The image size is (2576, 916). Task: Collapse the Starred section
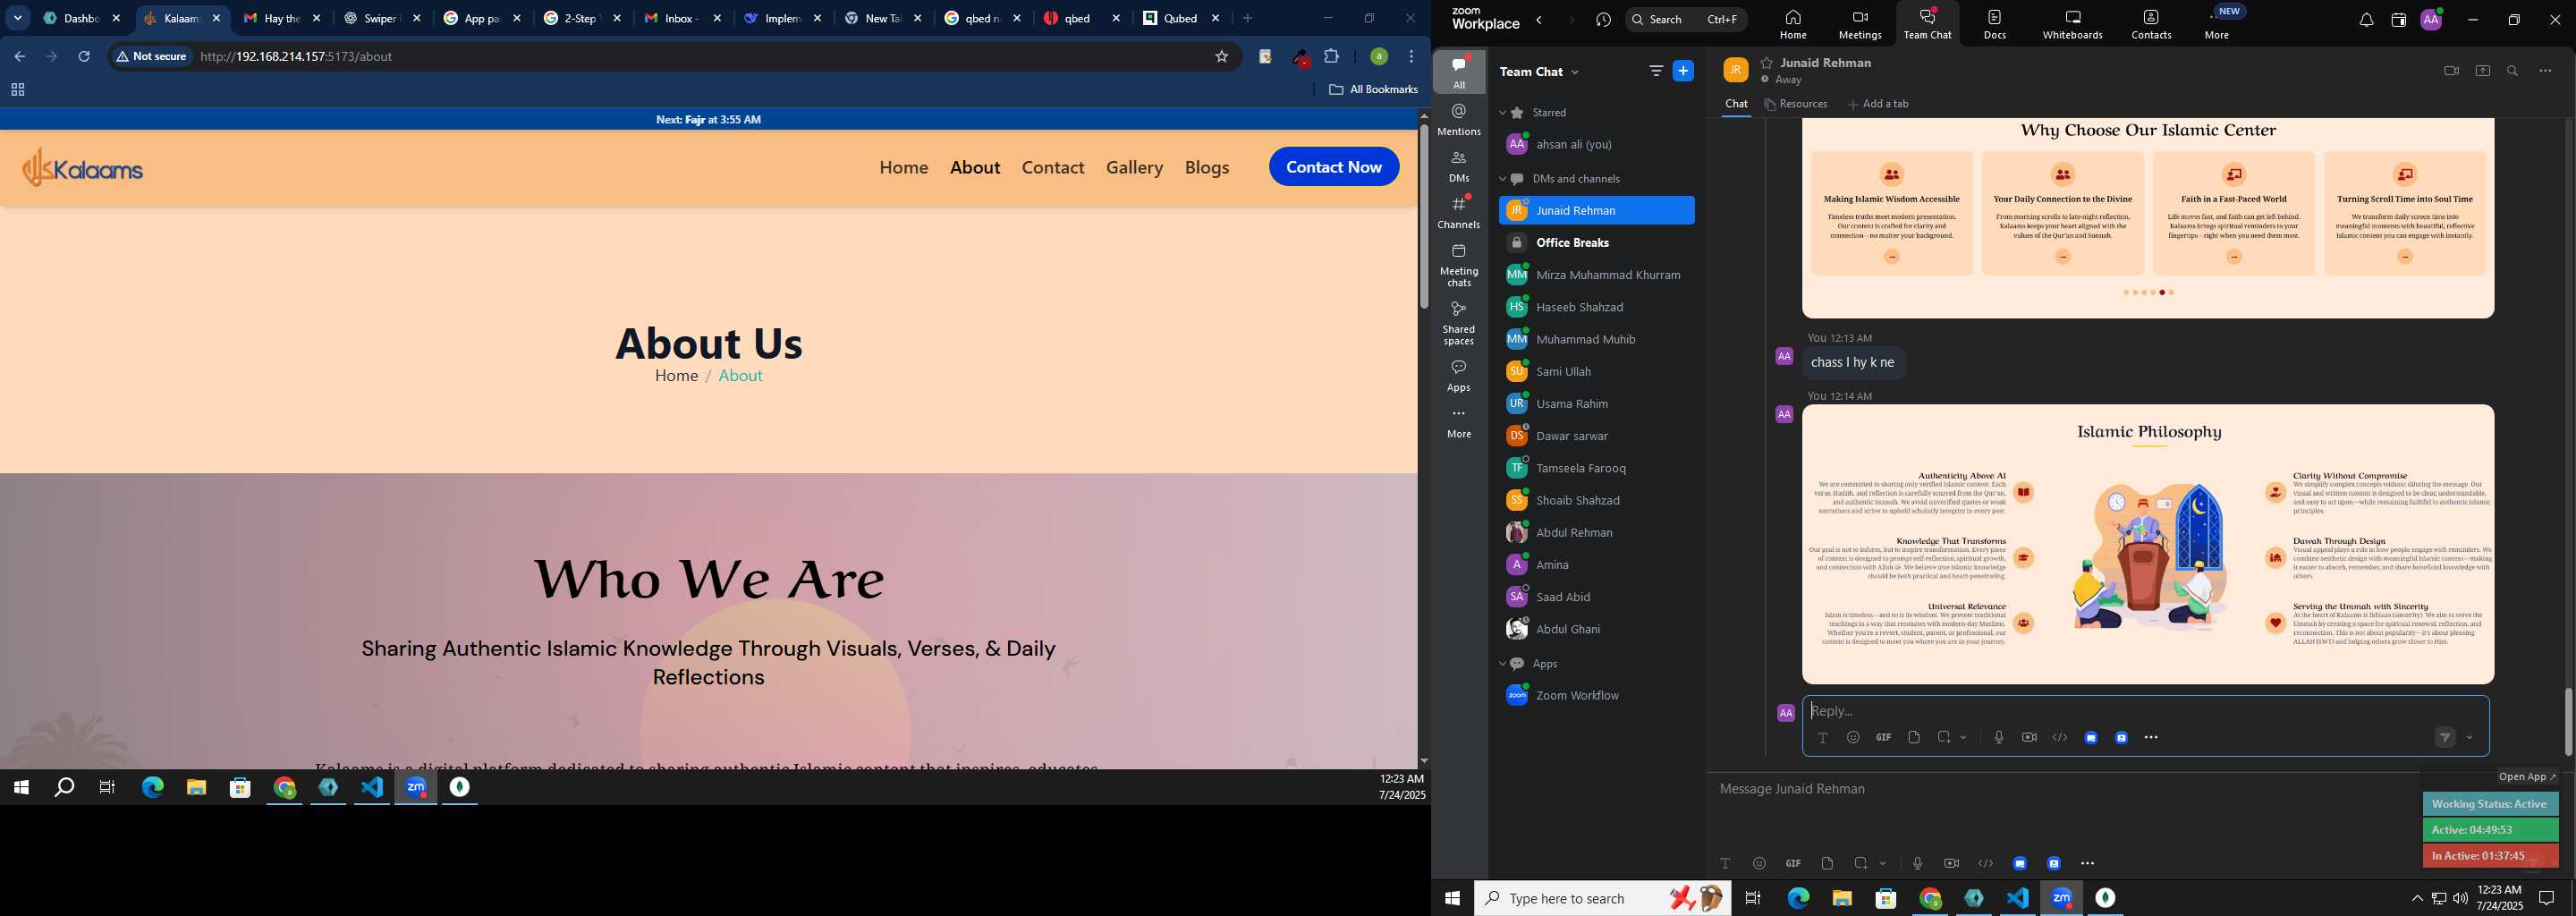click(1502, 113)
